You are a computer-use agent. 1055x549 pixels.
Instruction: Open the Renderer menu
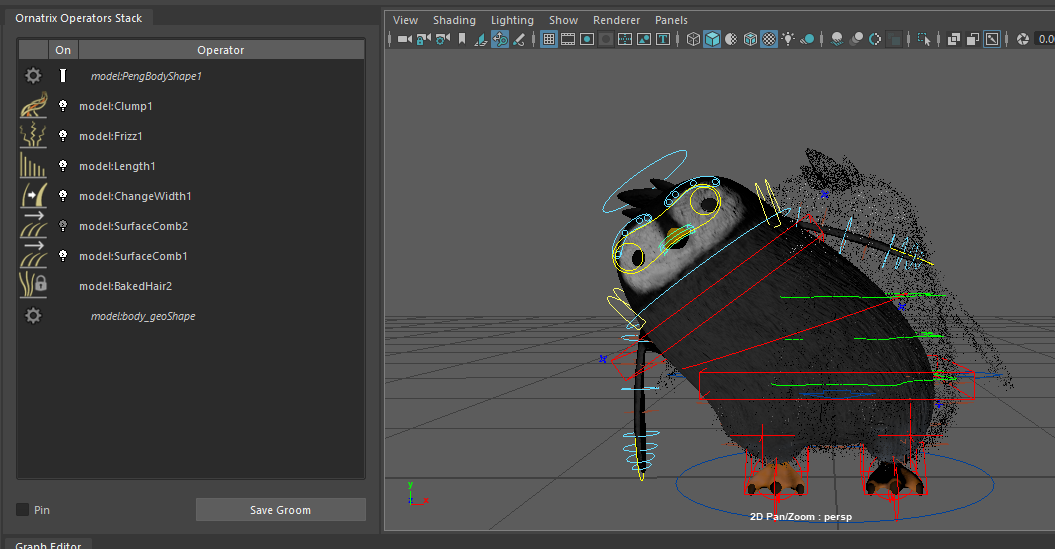(616, 20)
